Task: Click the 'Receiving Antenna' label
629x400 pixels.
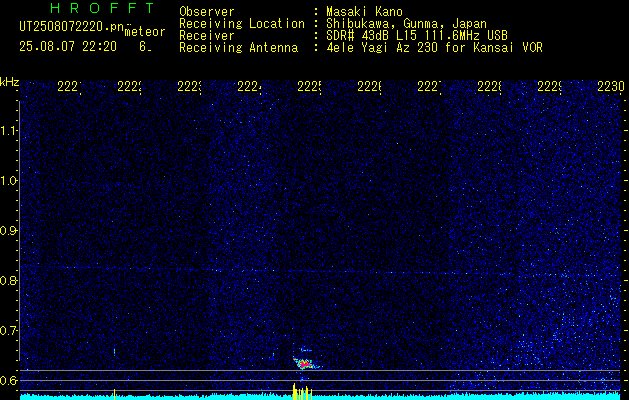Action: click(x=238, y=48)
